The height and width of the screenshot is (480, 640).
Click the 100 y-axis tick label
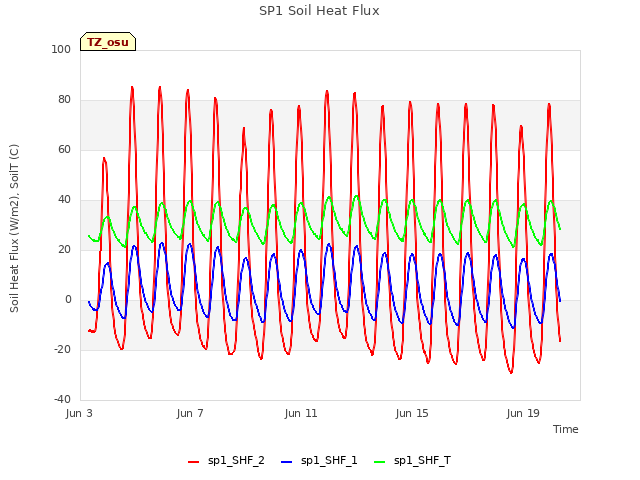[61, 49]
